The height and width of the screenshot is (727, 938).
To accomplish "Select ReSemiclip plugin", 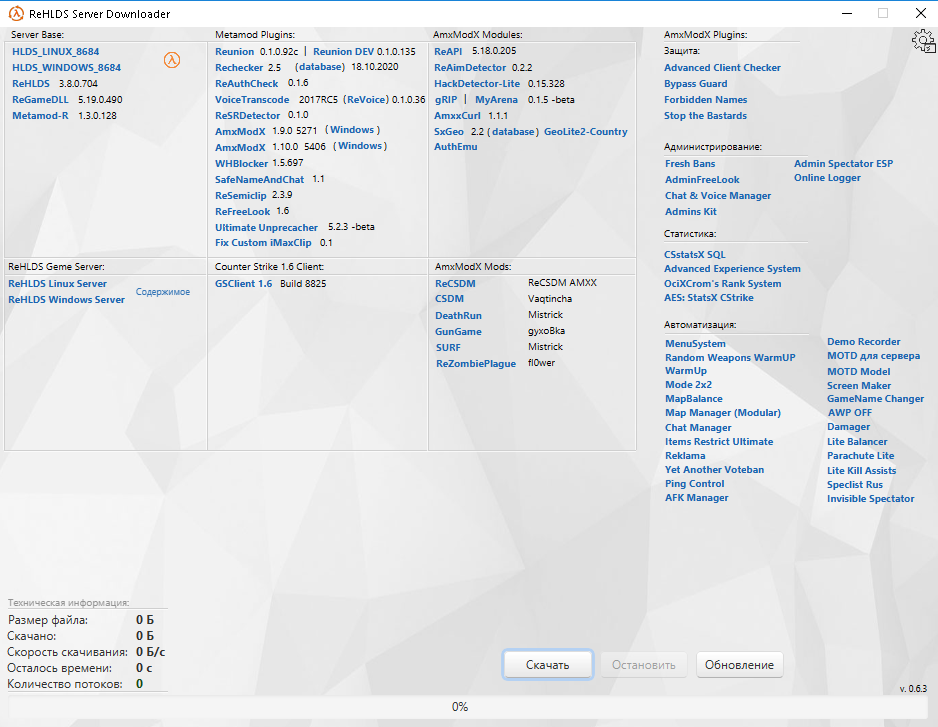I will coord(240,196).
